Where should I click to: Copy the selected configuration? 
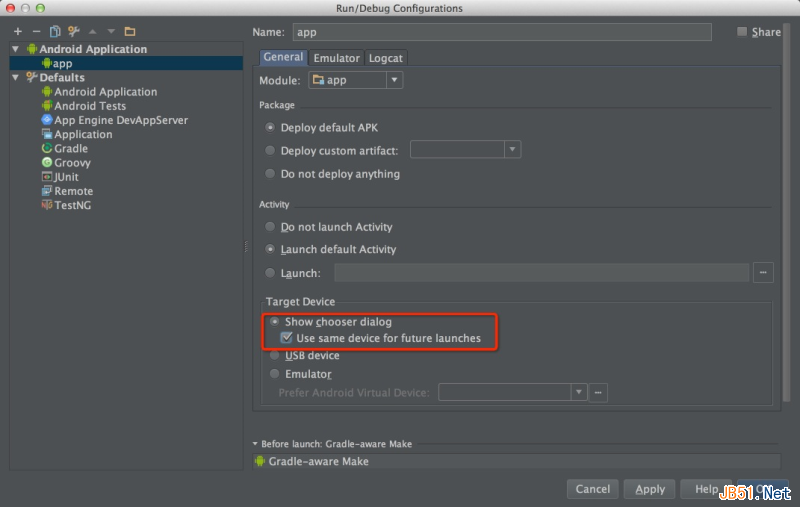(x=55, y=32)
